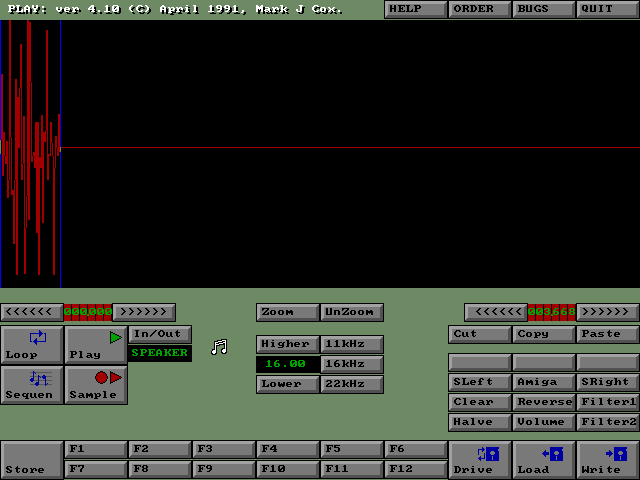Open the ORDER menu item

[x=479, y=9]
